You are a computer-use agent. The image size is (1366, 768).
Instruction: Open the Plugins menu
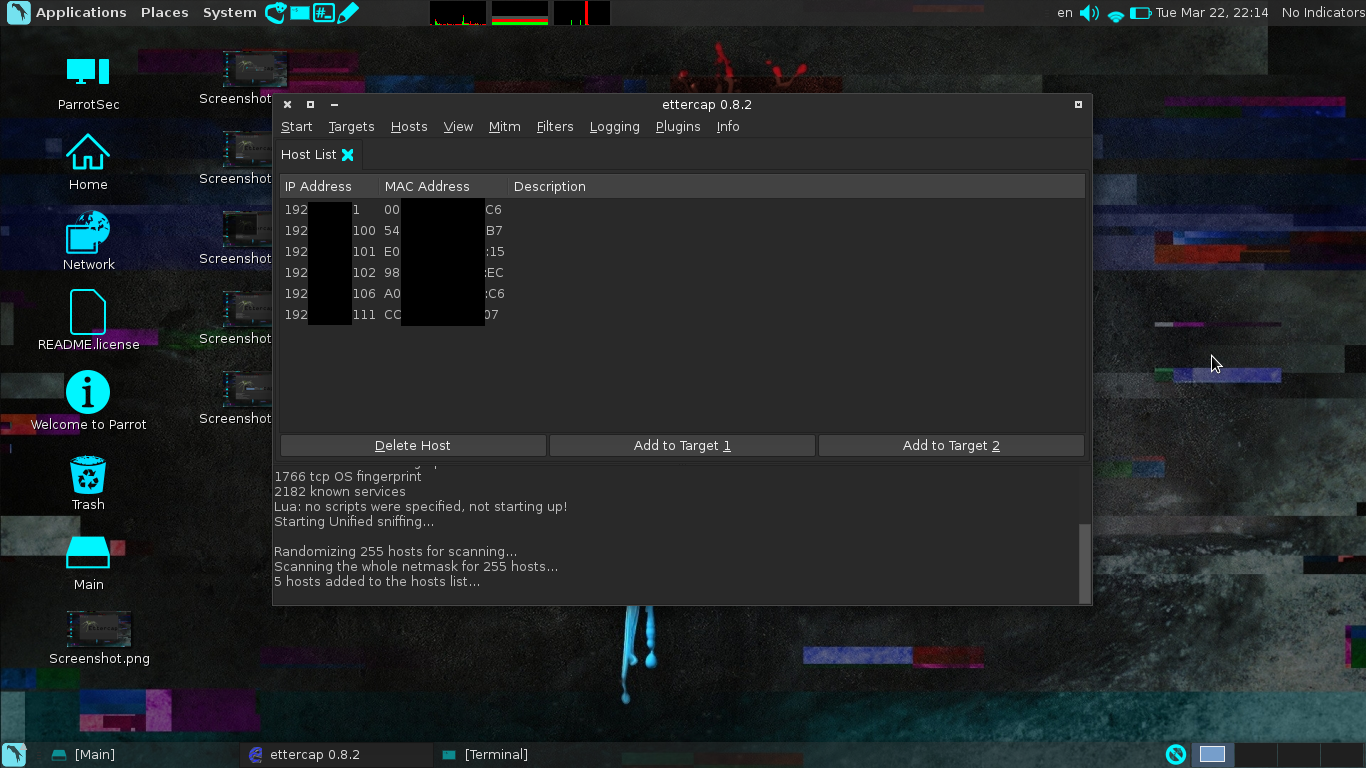[x=678, y=127]
